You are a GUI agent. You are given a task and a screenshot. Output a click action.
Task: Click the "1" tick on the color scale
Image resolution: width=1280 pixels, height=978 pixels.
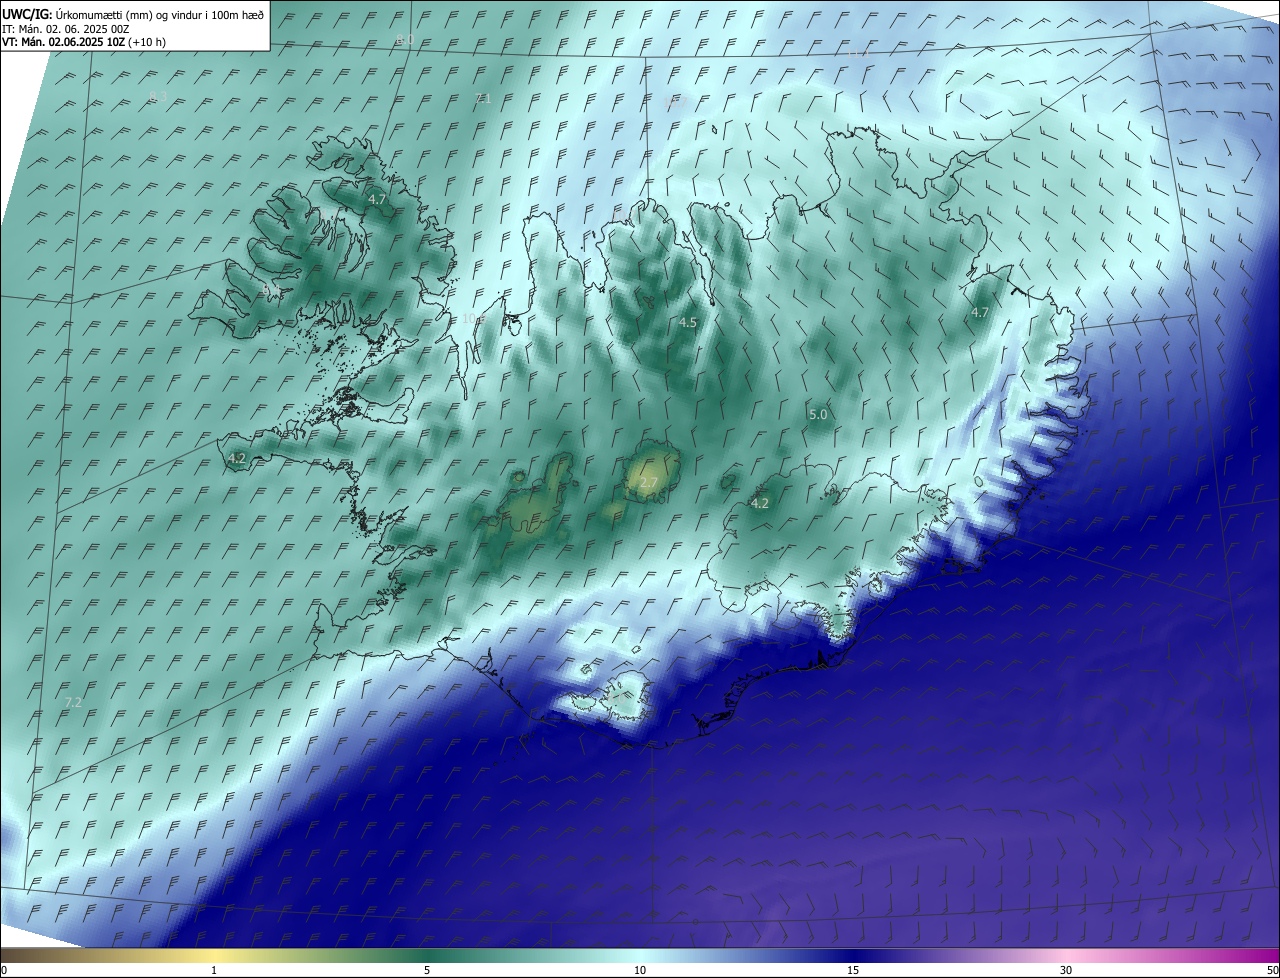pyautogui.click(x=214, y=970)
